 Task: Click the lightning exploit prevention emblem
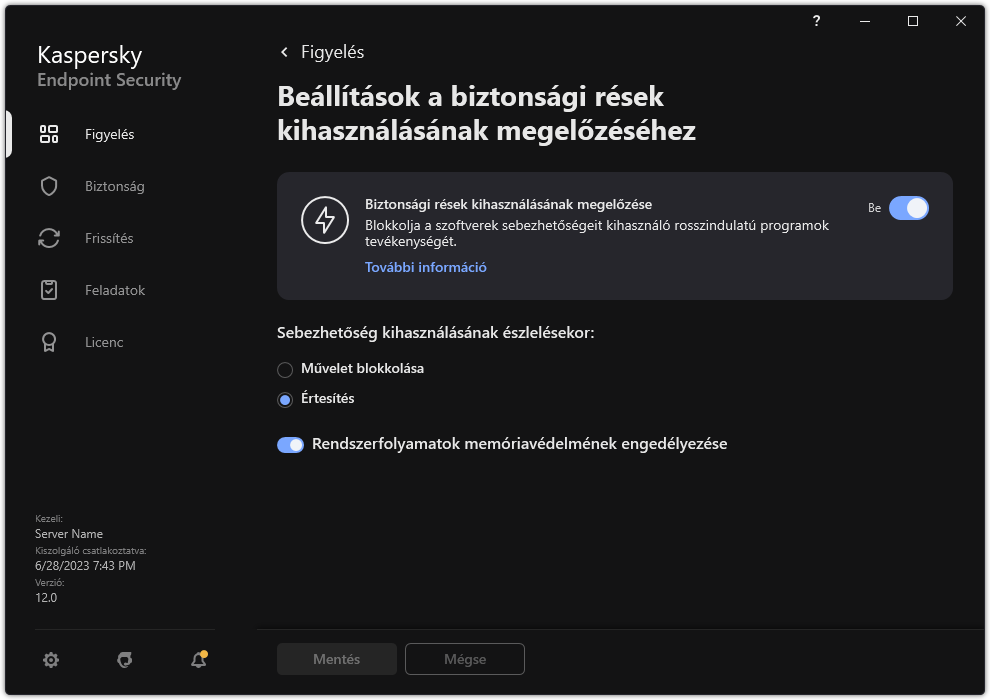pyautogui.click(x=324, y=222)
